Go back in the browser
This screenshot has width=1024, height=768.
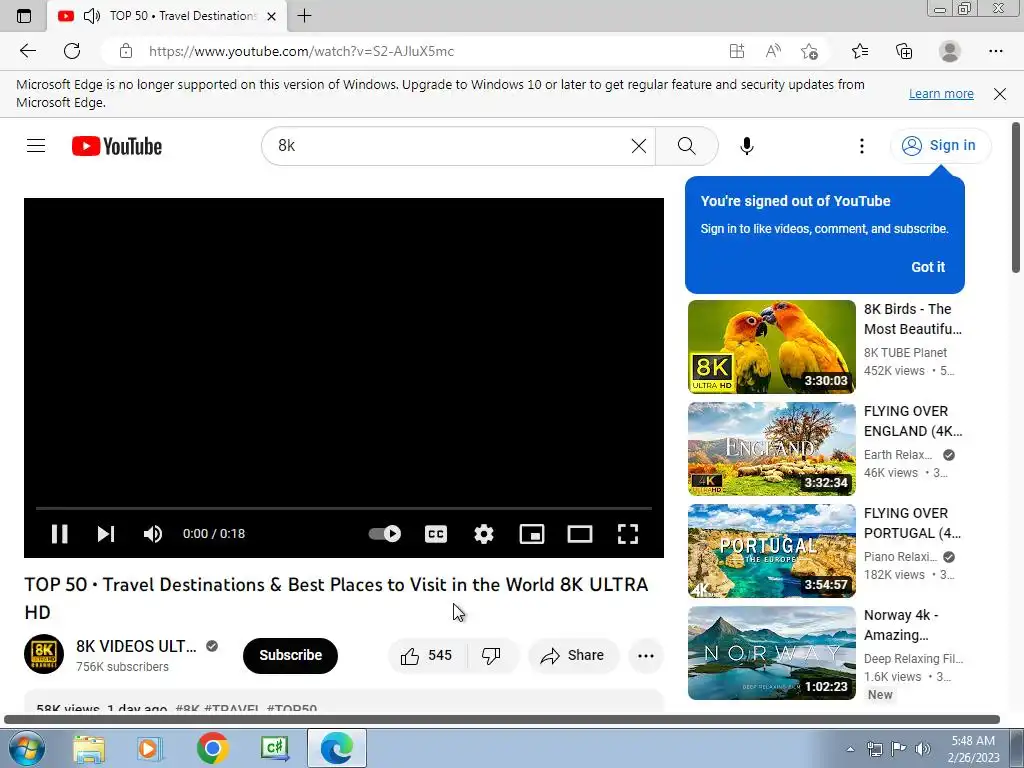click(x=28, y=51)
